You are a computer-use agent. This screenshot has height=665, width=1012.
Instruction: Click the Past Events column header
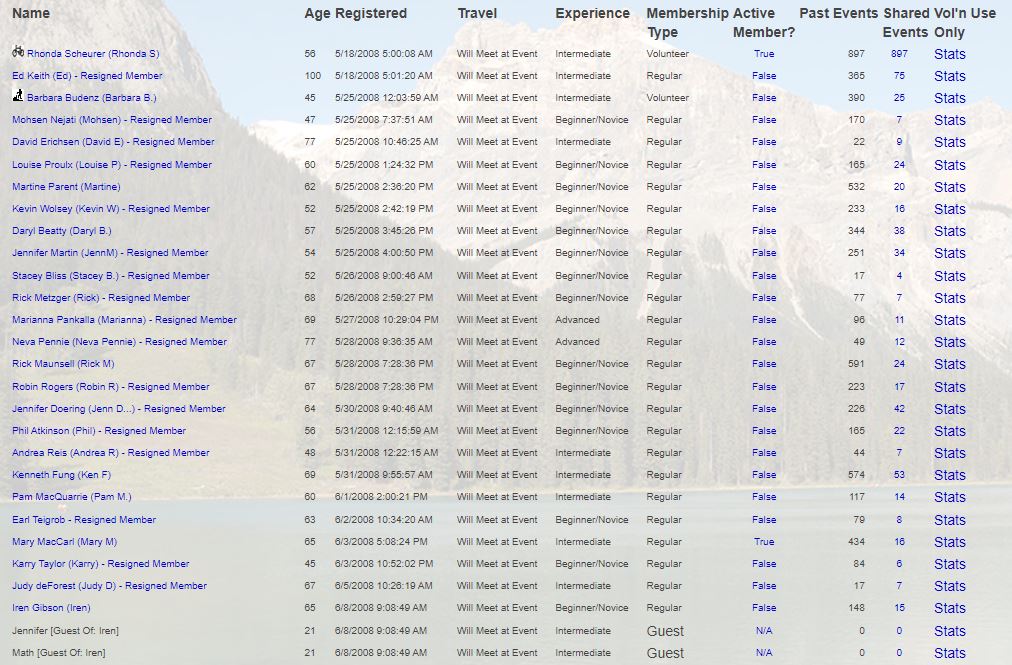tap(838, 14)
